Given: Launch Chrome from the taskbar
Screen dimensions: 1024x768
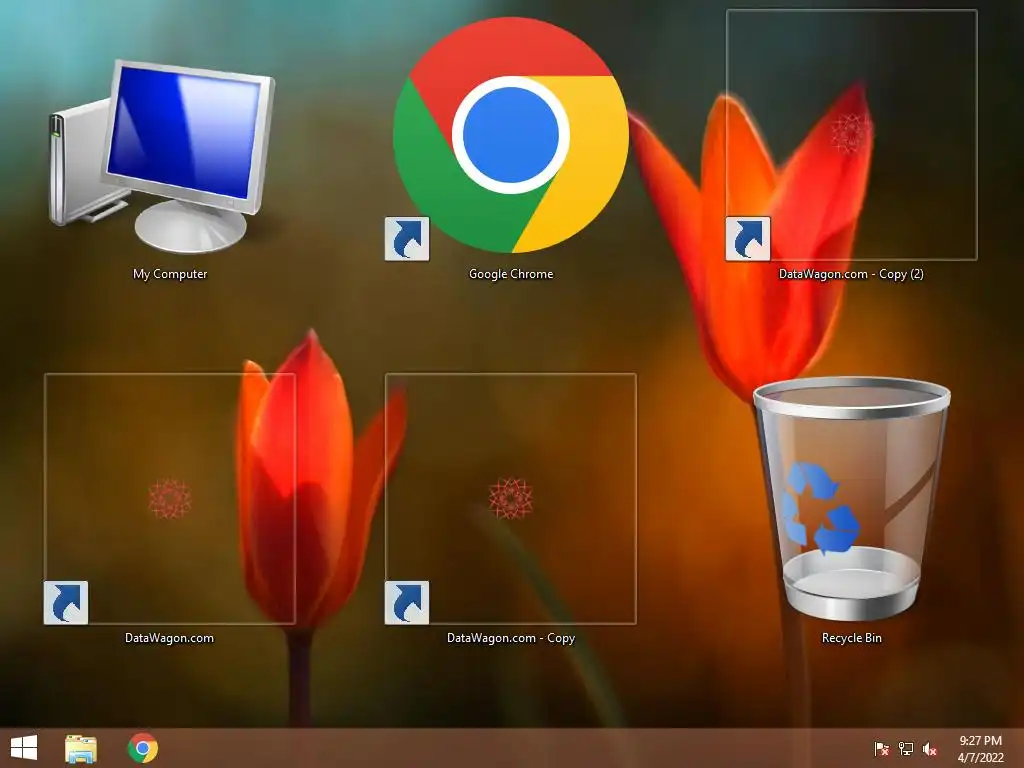Looking at the screenshot, I should [x=142, y=748].
